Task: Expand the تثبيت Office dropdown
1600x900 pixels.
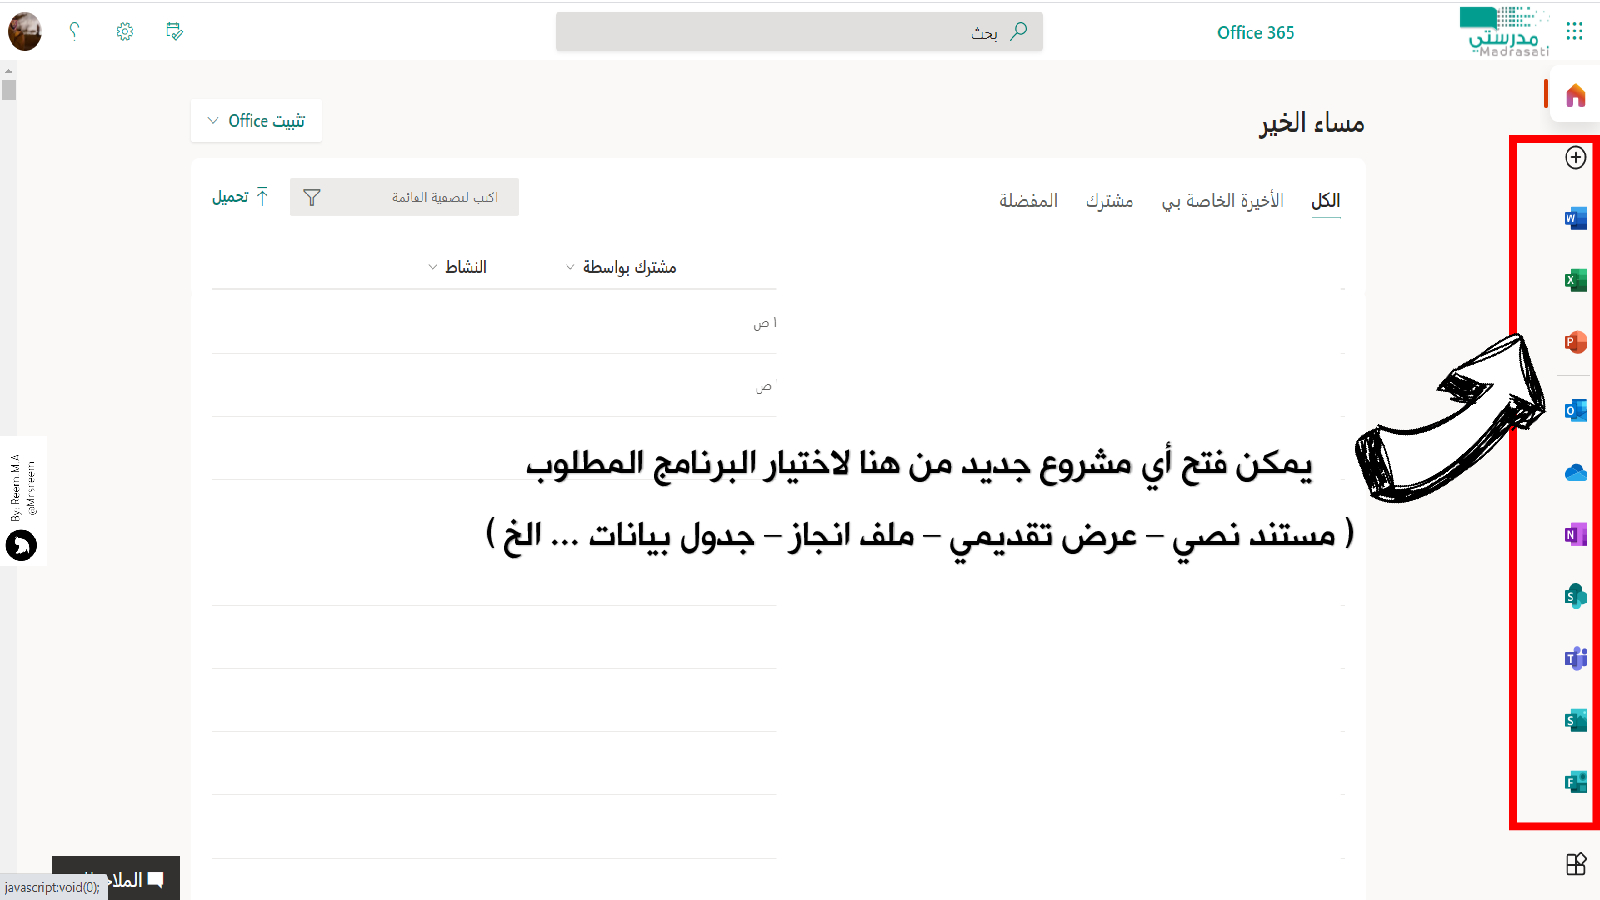Action: coord(256,121)
